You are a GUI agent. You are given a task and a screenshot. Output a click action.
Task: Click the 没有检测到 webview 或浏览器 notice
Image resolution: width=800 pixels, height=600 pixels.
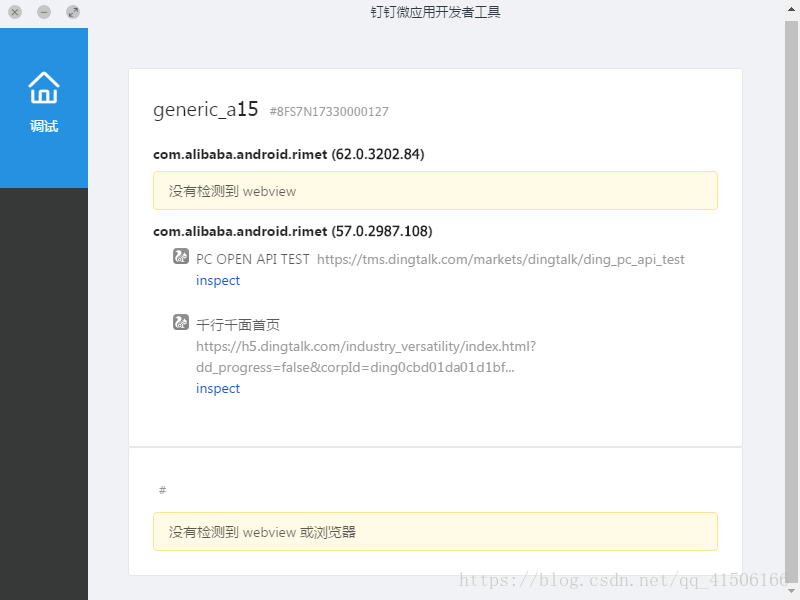(435, 532)
